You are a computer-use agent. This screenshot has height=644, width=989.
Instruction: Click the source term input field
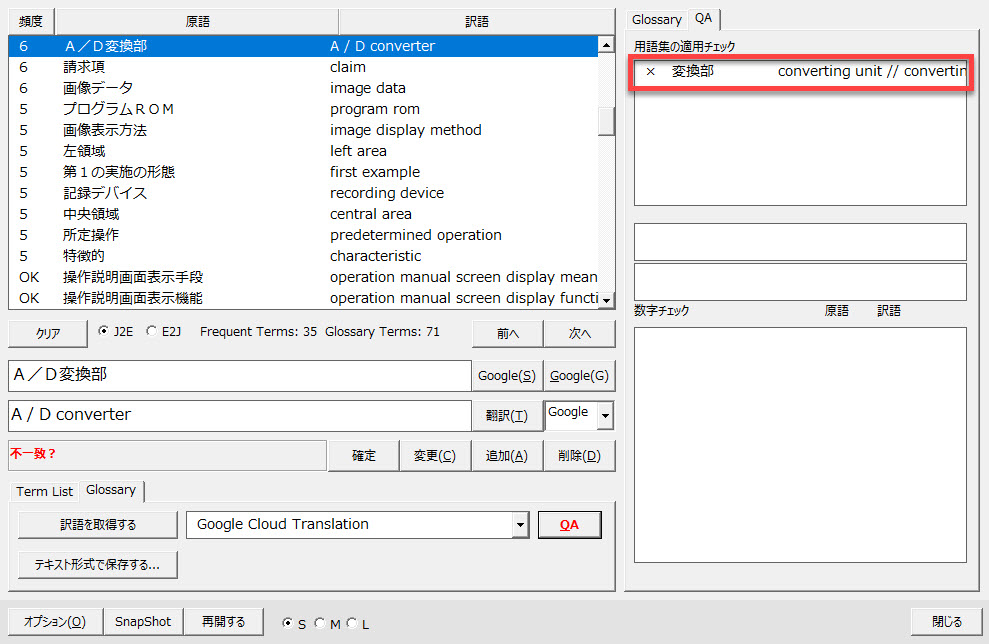[238, 376]
